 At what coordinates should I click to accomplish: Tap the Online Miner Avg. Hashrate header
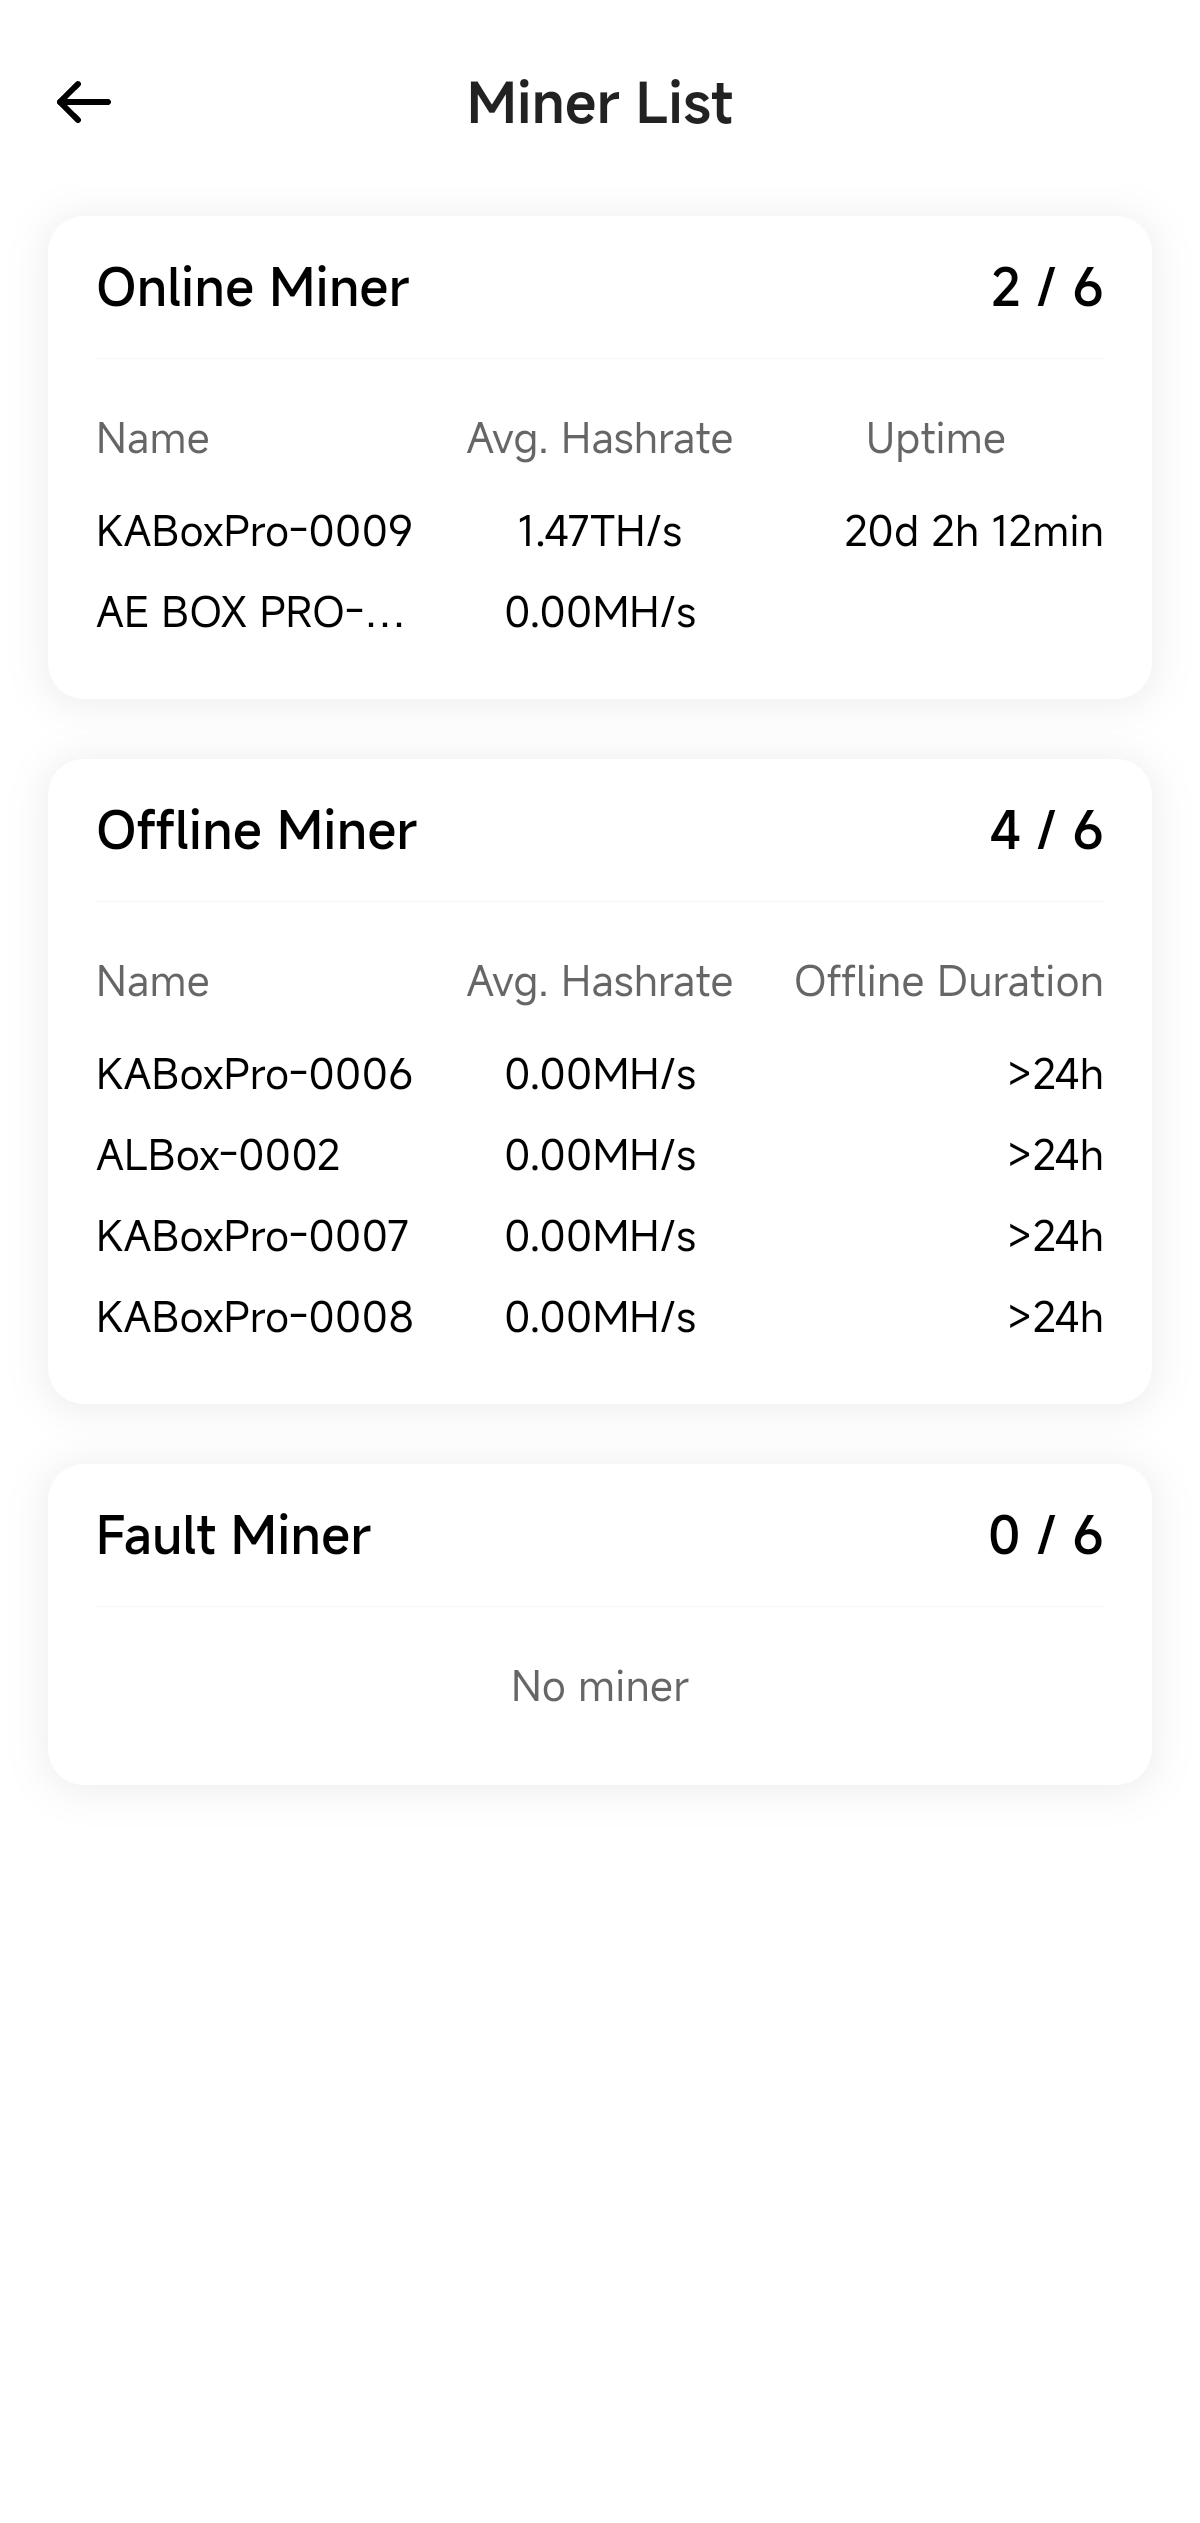click(x=600, y=439)
